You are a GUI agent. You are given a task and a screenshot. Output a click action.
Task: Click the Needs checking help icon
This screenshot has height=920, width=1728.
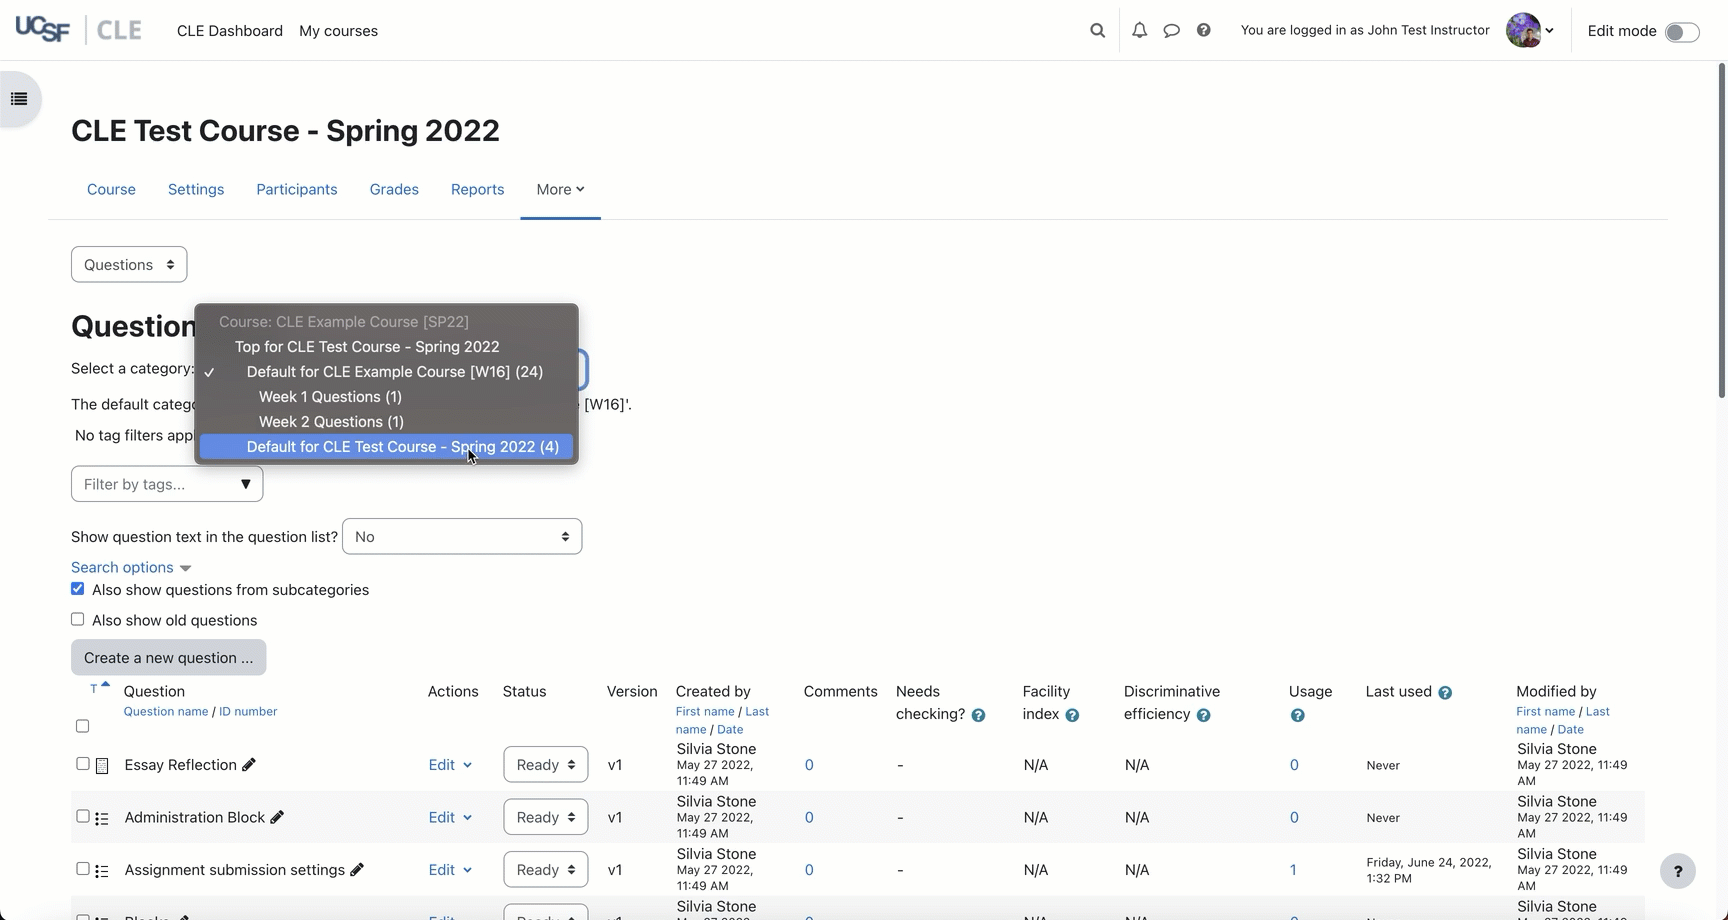978,715
